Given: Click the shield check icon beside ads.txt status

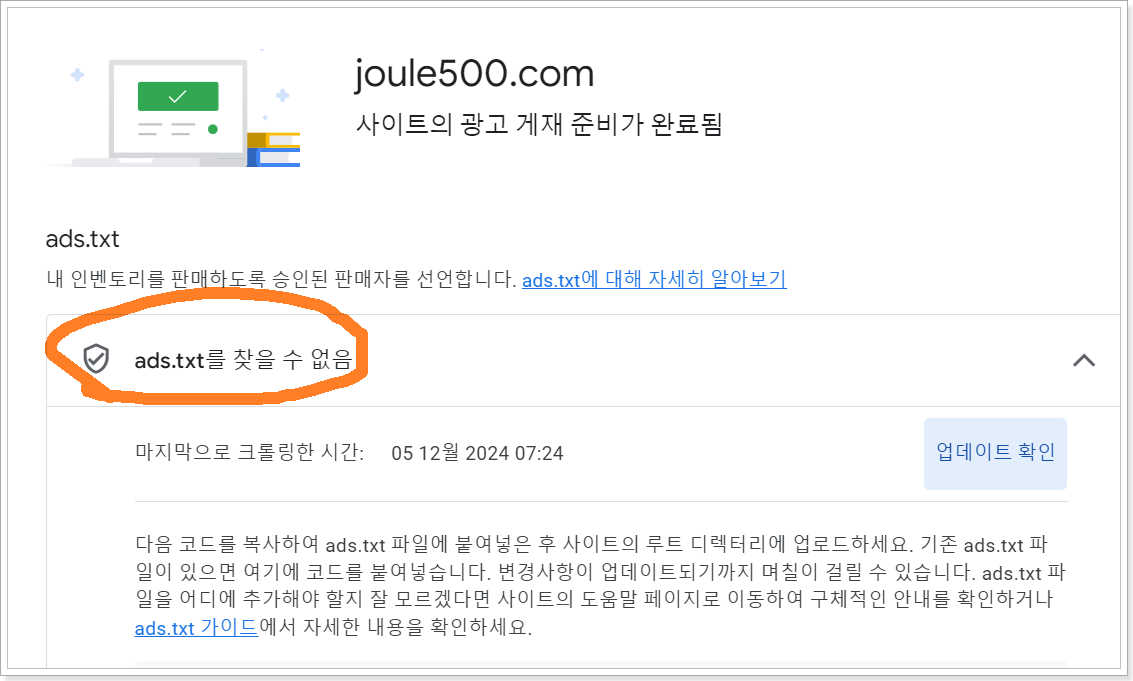Looking at the screenshot, I should [x=96, y=359].
